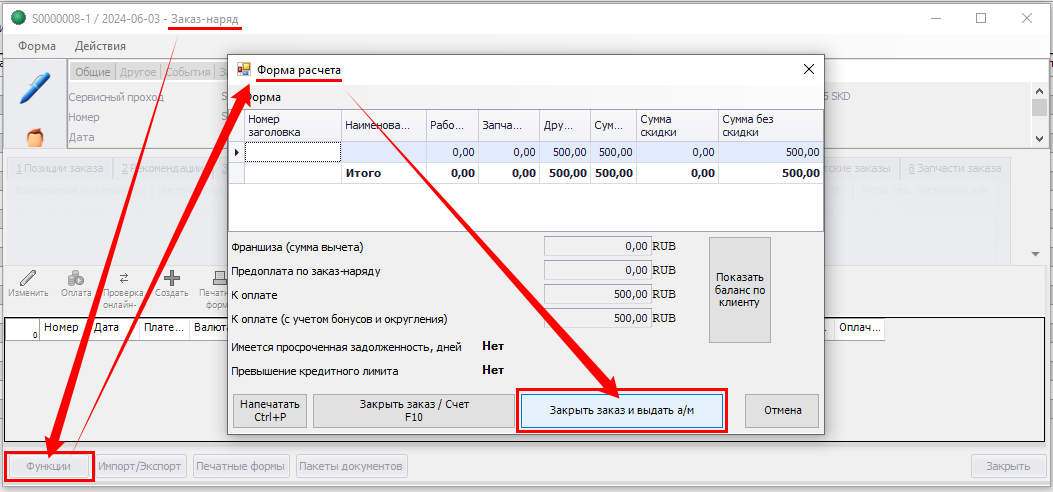Click the blue pen icon
The width and height of the screenshot is (1053, 492).
point(33,89)
